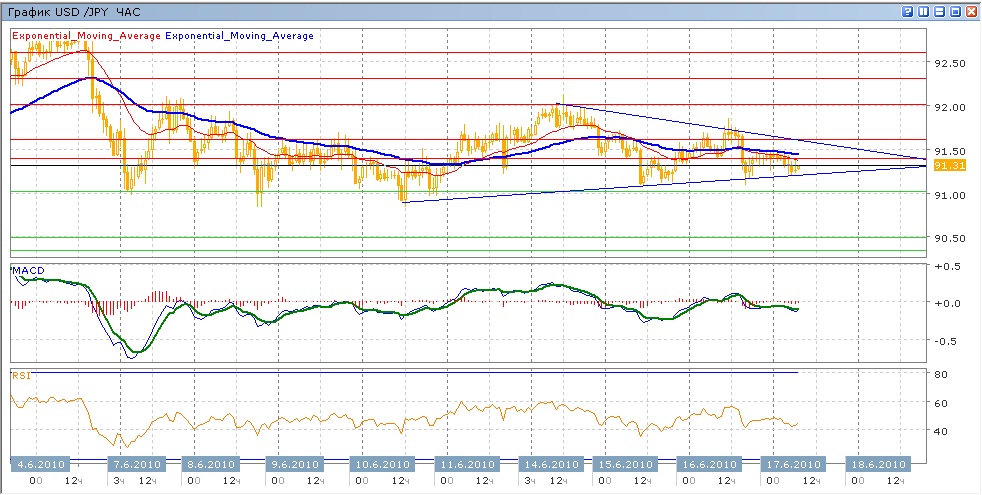
Task: Click the RSI indicator label
Action: 21,376
